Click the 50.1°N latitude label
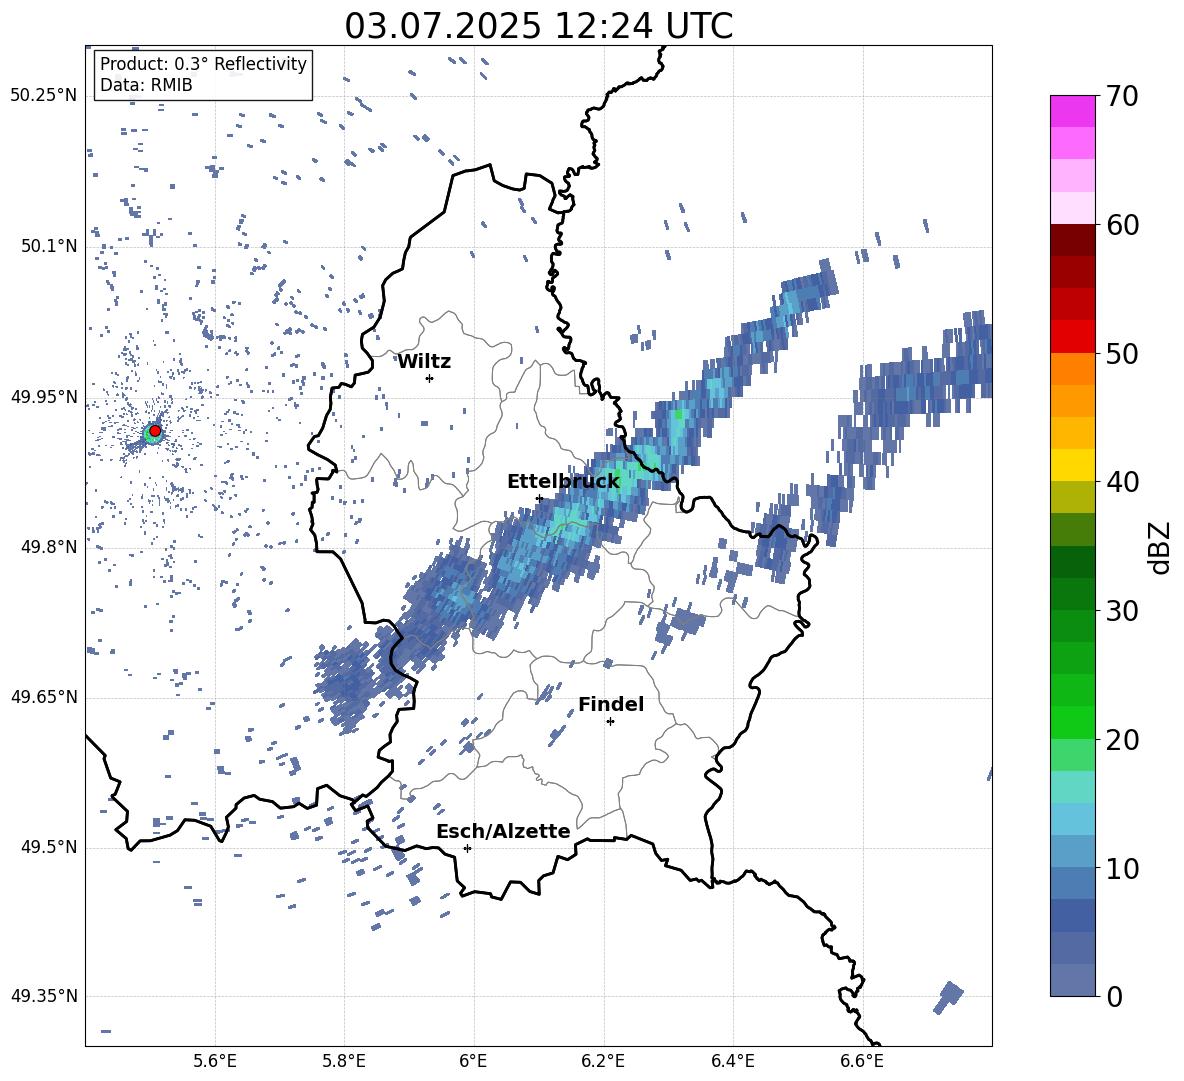Image resolution: width=1184 pixels, height=1081 pixels. pos(49,246)
